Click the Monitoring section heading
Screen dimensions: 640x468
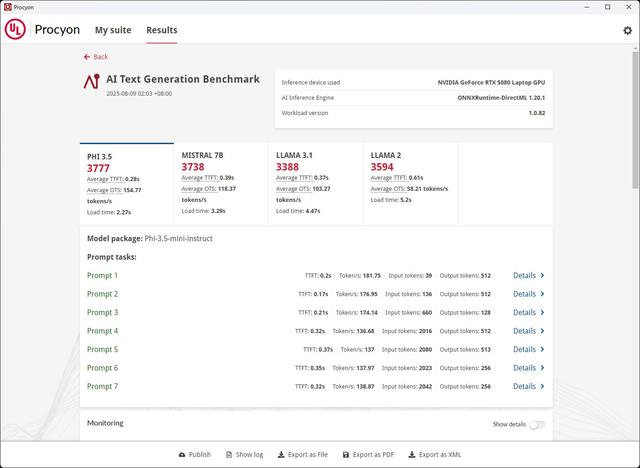105,423
